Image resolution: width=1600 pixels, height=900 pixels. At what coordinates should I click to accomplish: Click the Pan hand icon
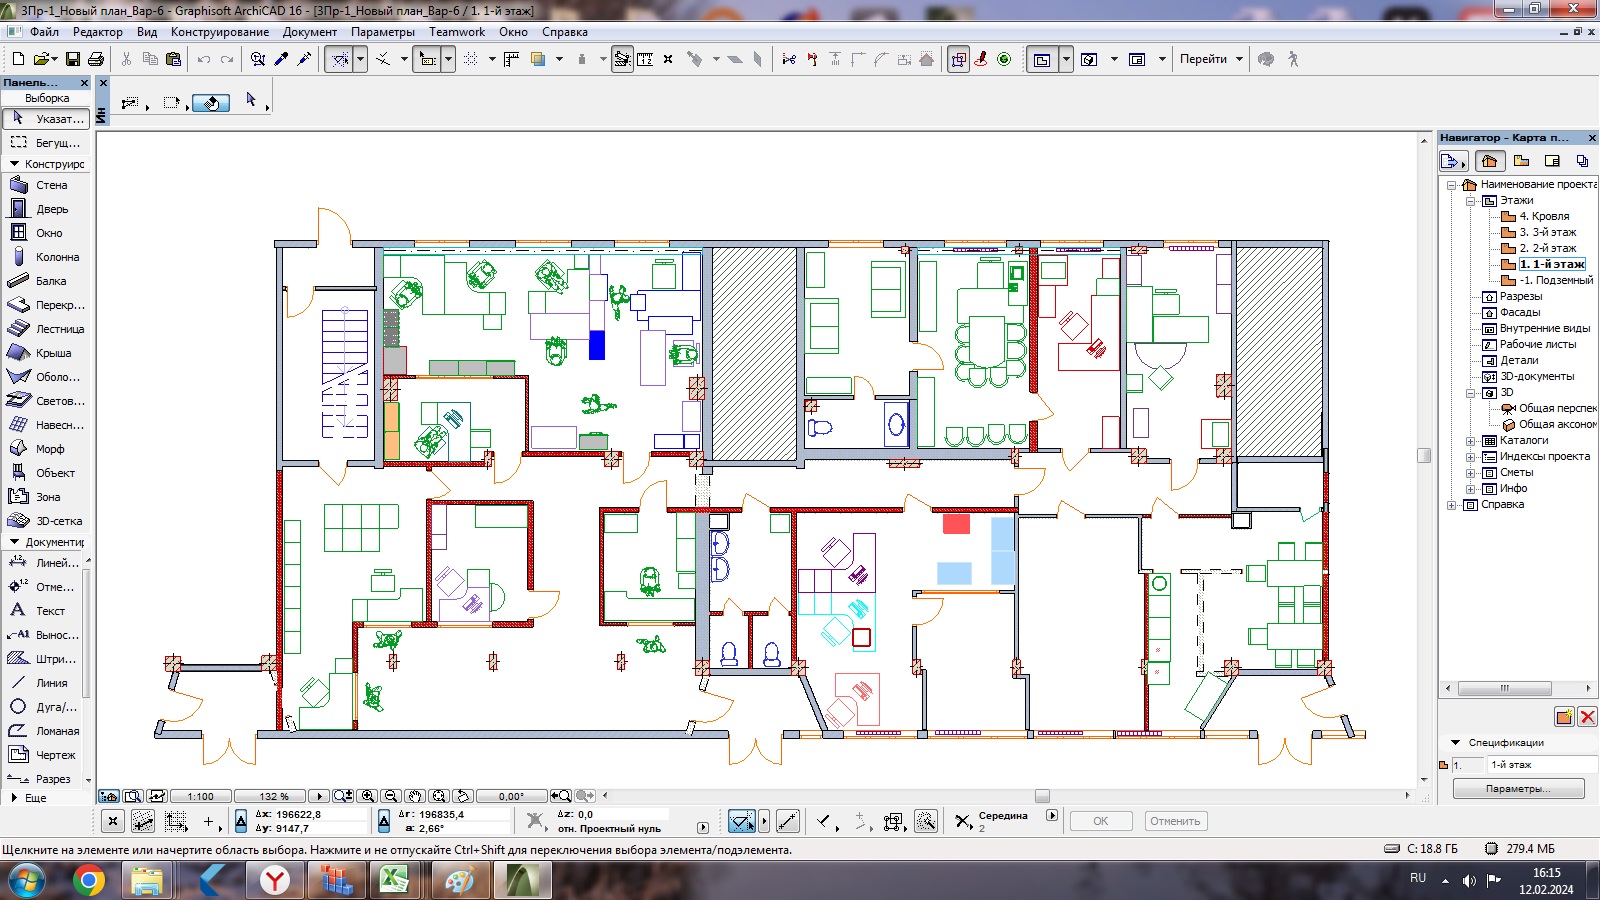click(x=415, y=796)
